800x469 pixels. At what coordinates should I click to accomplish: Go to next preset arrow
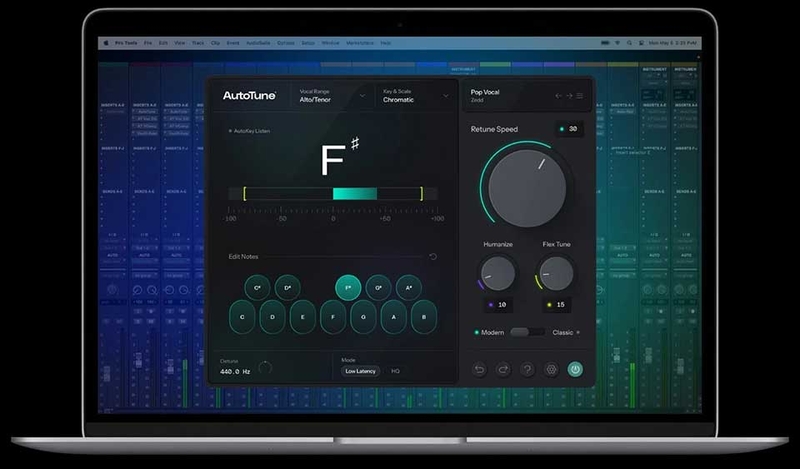(x=569, y=96)
